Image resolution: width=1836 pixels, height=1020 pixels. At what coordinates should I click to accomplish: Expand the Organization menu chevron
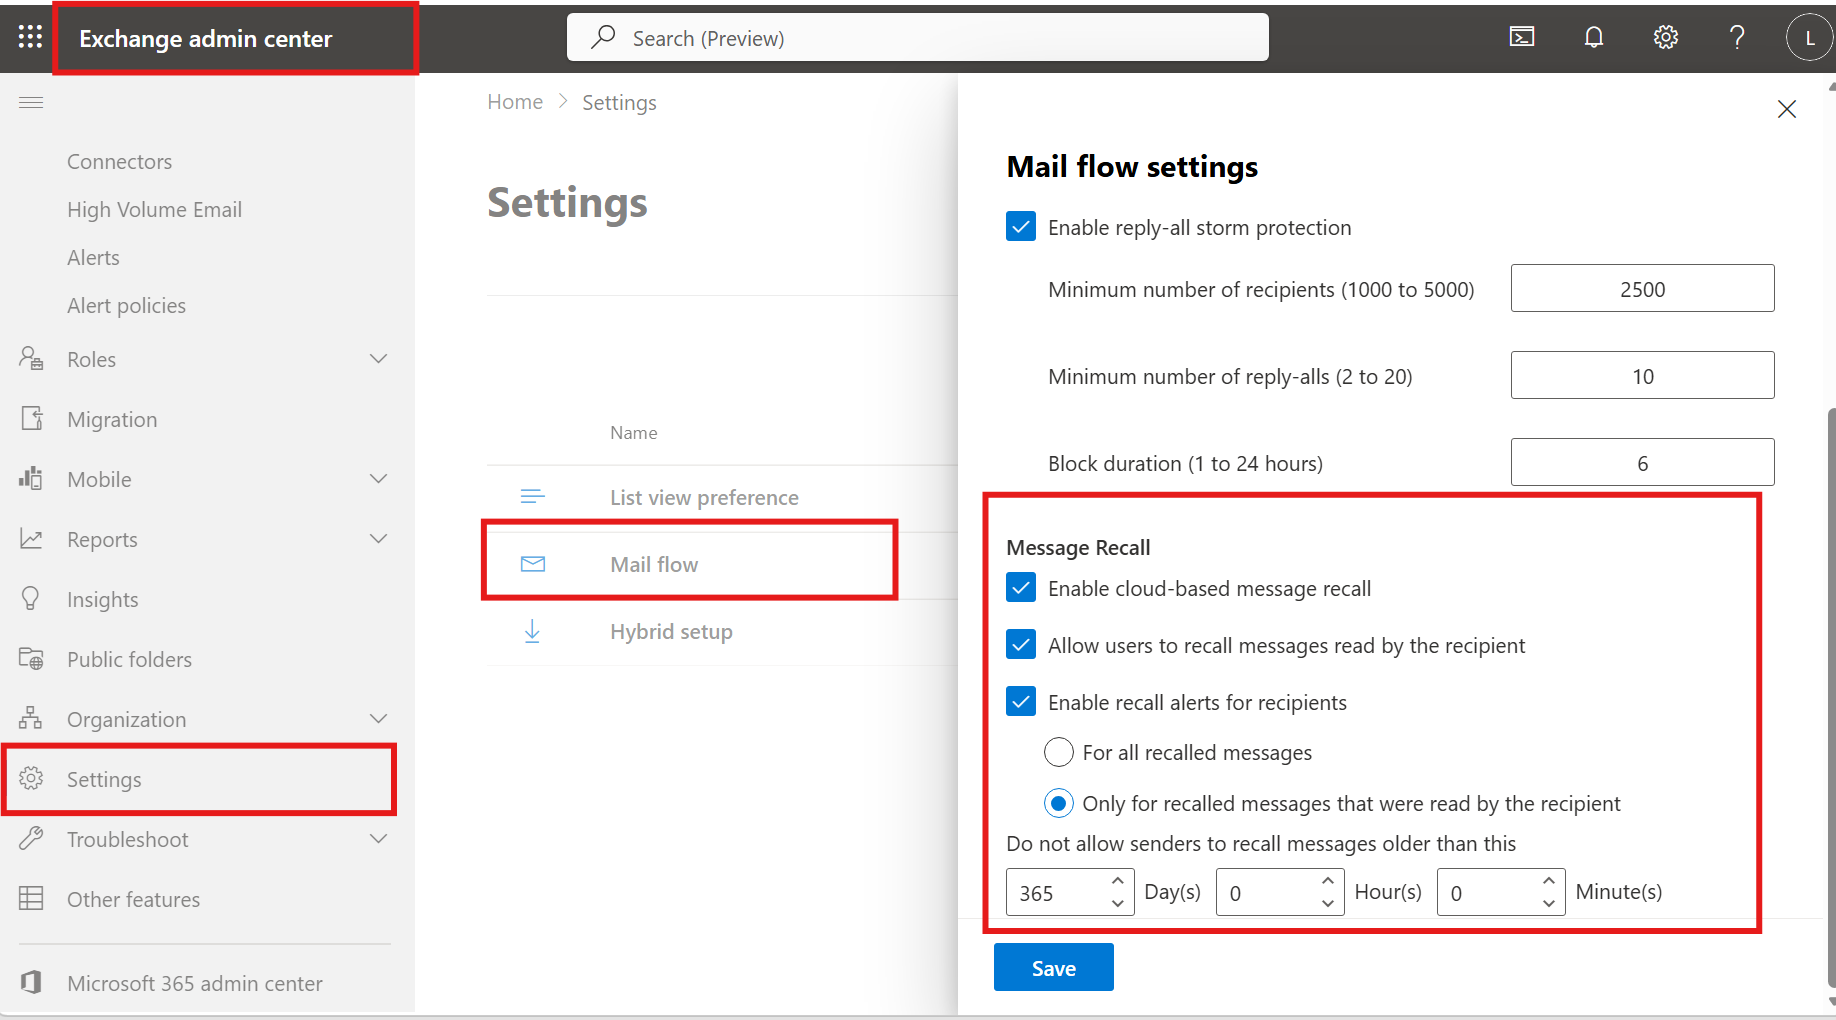click(x=378, y=719)
